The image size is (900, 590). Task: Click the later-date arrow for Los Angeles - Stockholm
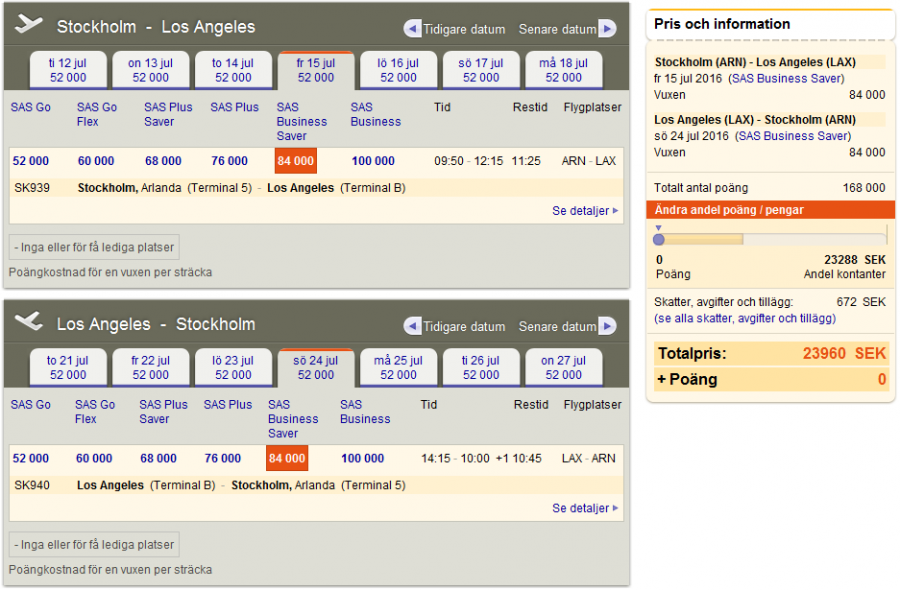click(x=607, y=327)
